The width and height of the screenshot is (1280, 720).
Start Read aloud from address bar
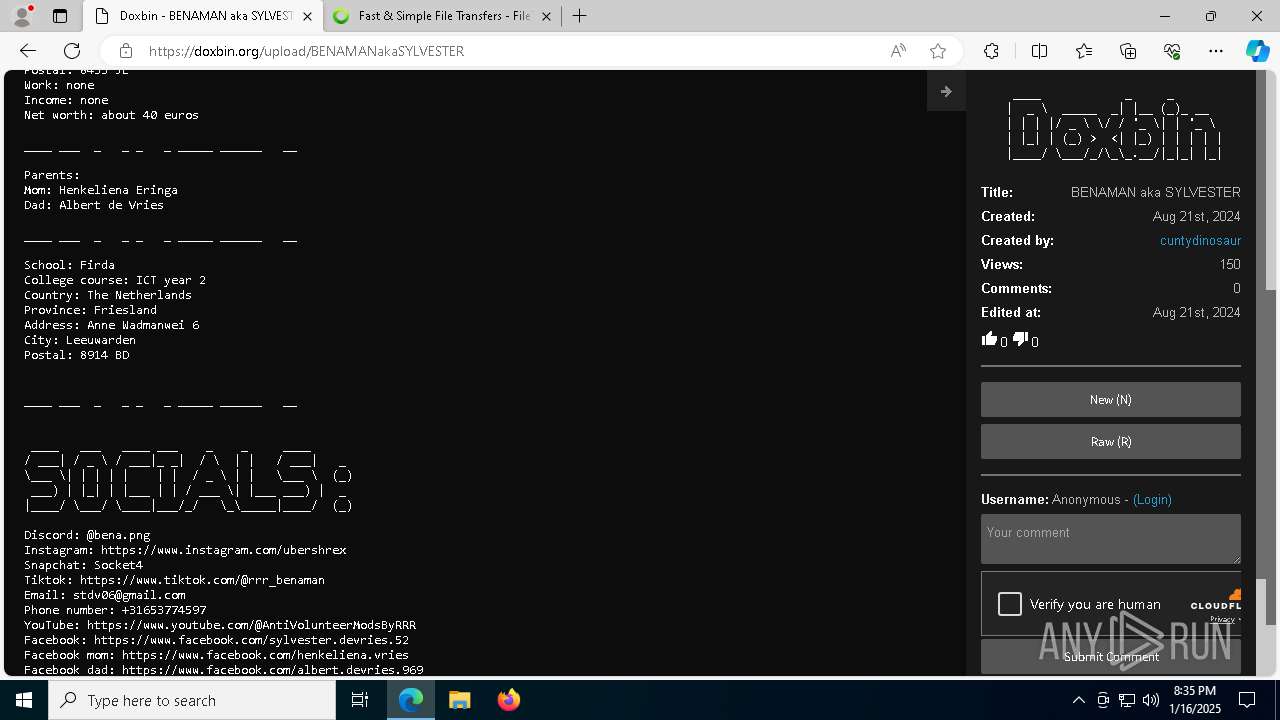pyautogui.click(x=898, y=51)
